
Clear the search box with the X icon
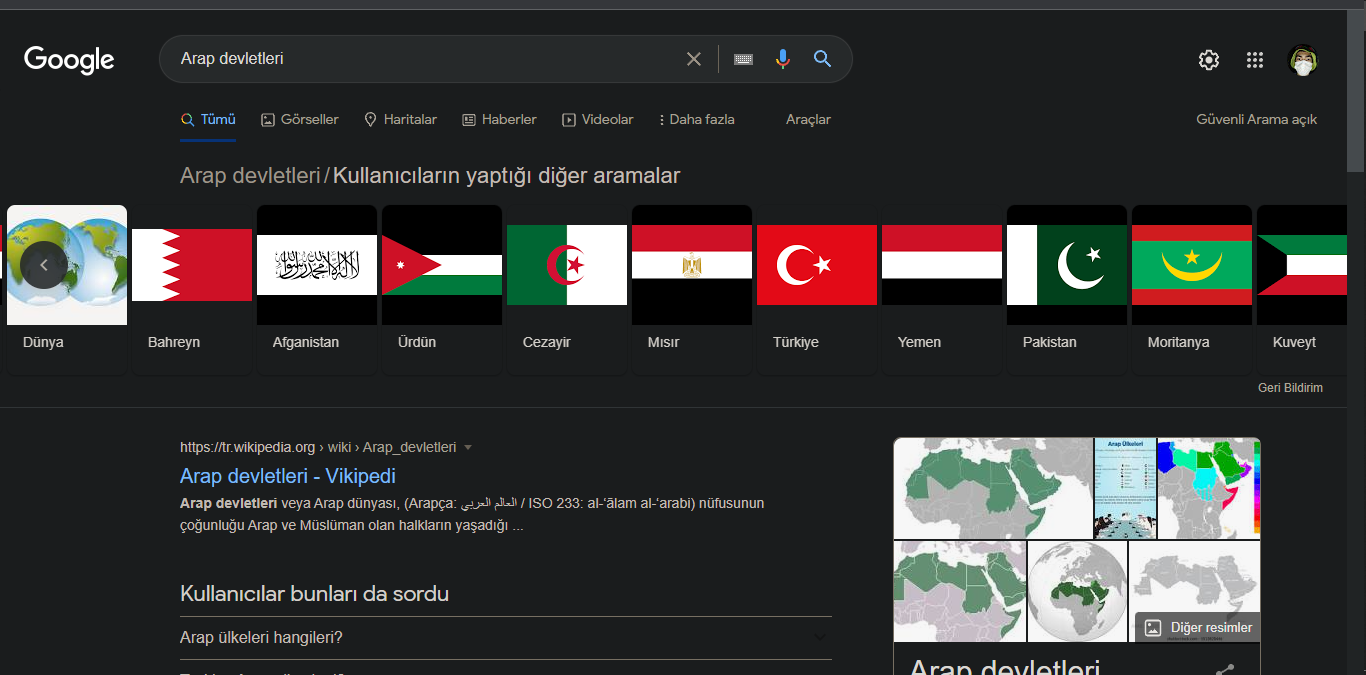pyautogui.click(x=694, y=59)
